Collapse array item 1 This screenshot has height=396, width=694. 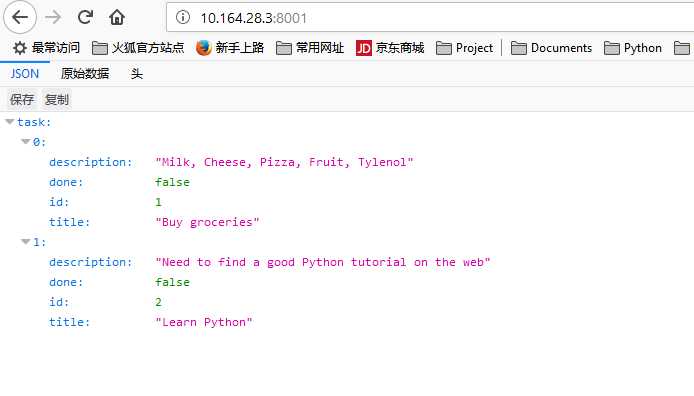pyautogui.click(x=26, y=242)
